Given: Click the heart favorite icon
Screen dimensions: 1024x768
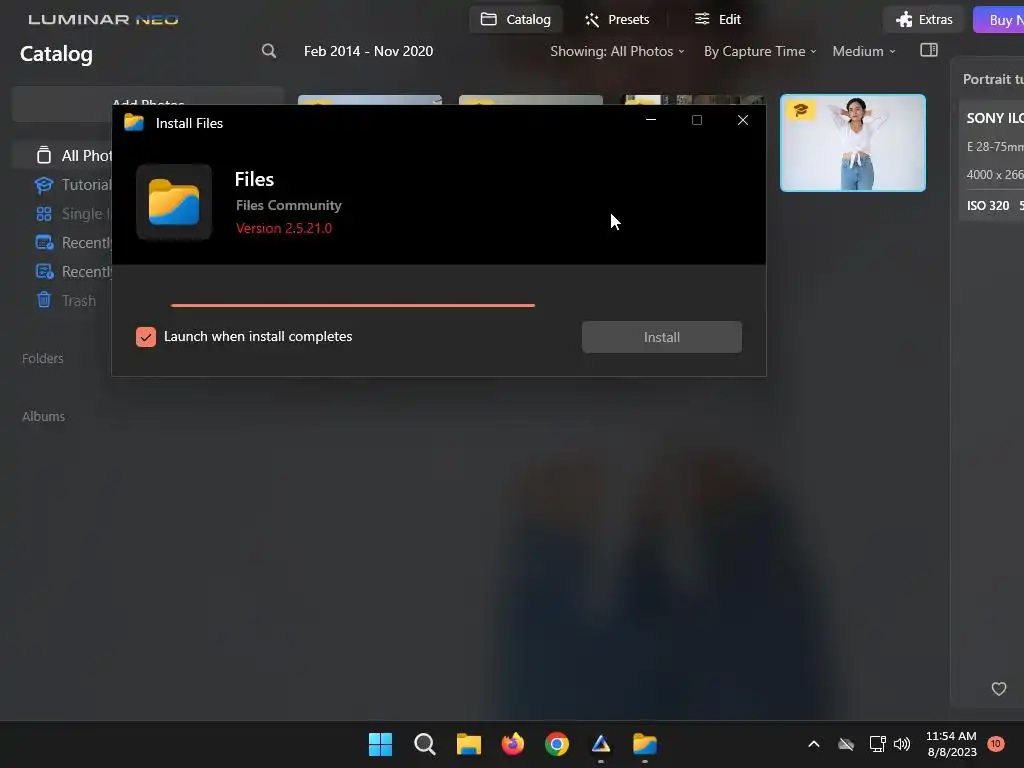Looking at the screenshot, I should 999,688.
